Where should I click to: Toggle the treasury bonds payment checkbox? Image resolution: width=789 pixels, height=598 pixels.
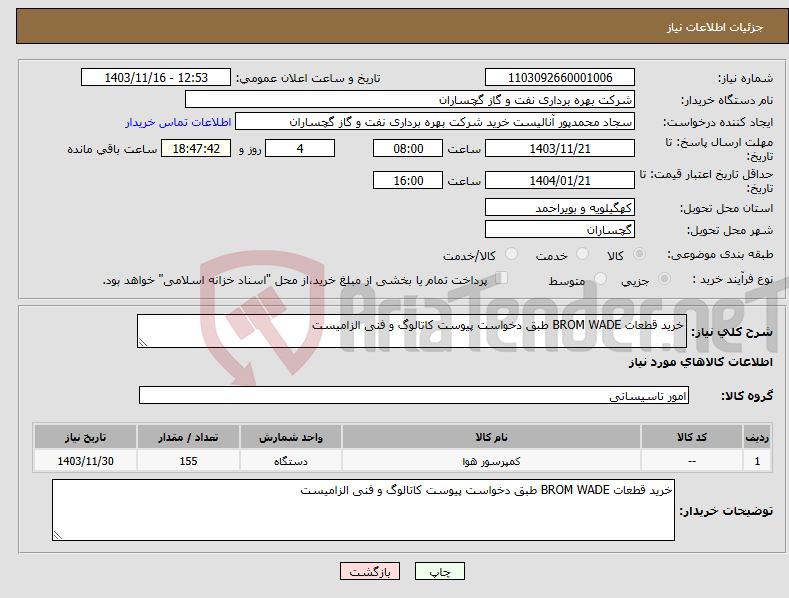[501, 277]
